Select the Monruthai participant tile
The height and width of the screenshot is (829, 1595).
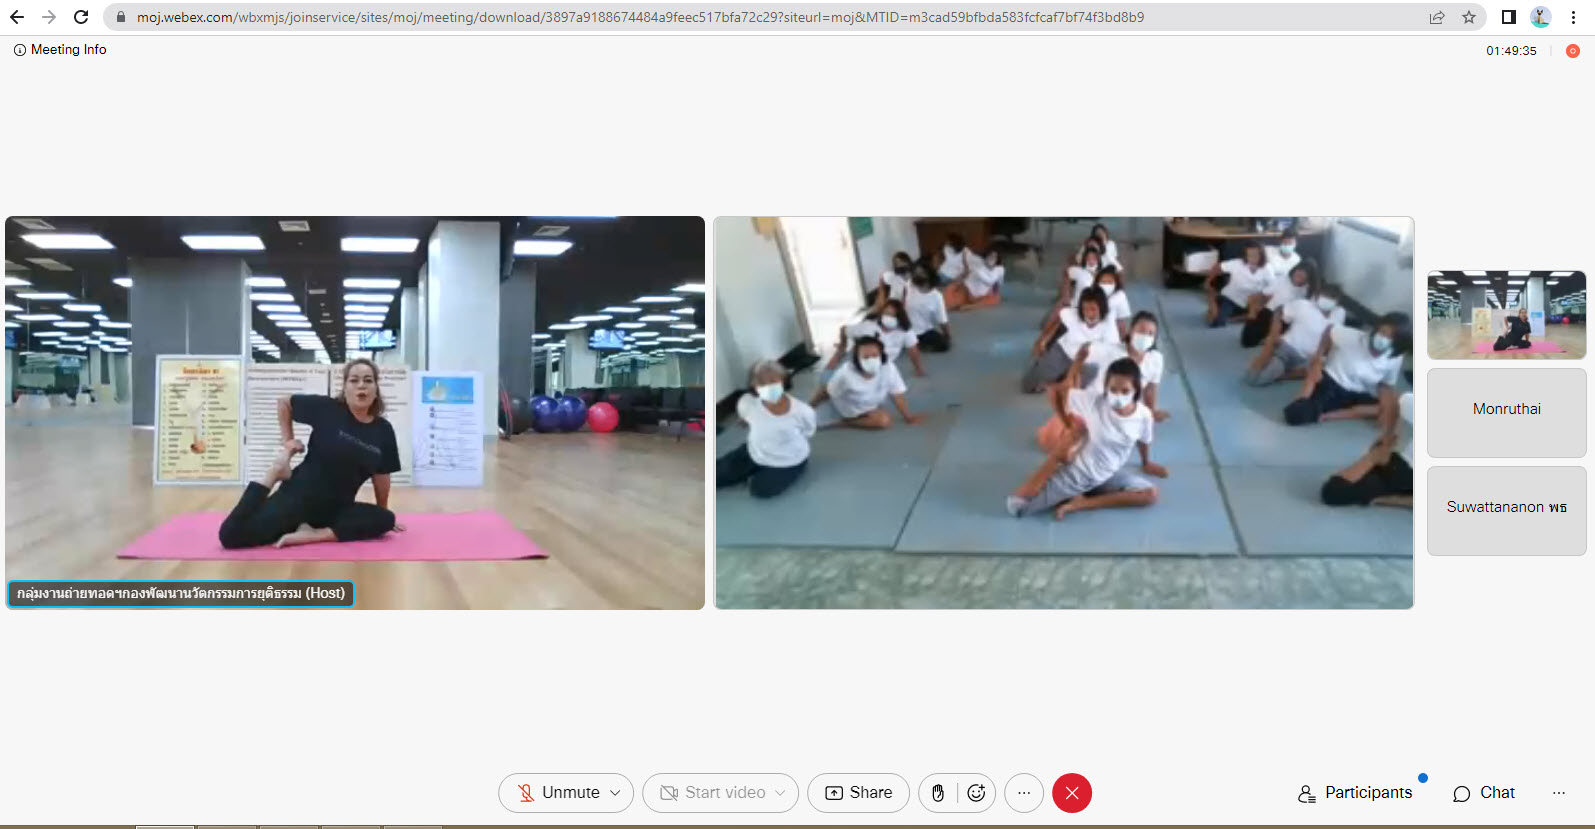tap(1506, 412)
